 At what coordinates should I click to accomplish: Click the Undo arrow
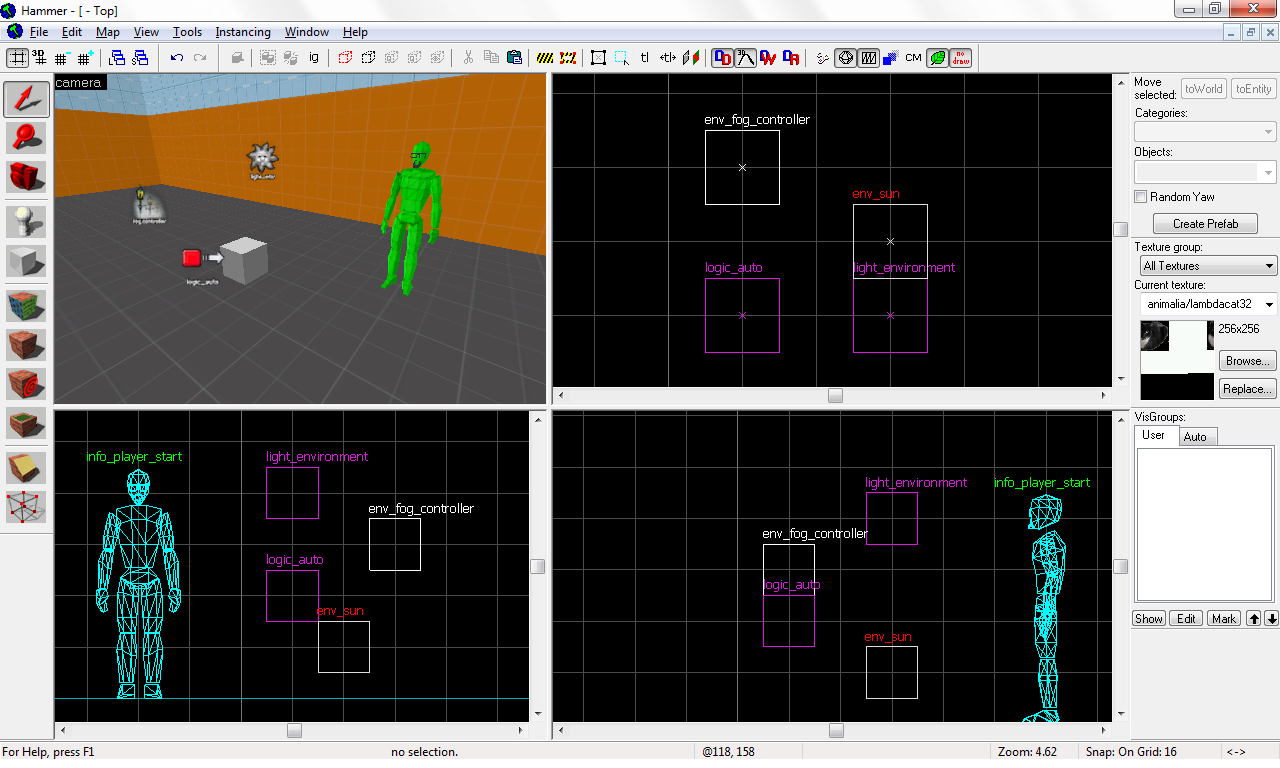coord(177,58)
